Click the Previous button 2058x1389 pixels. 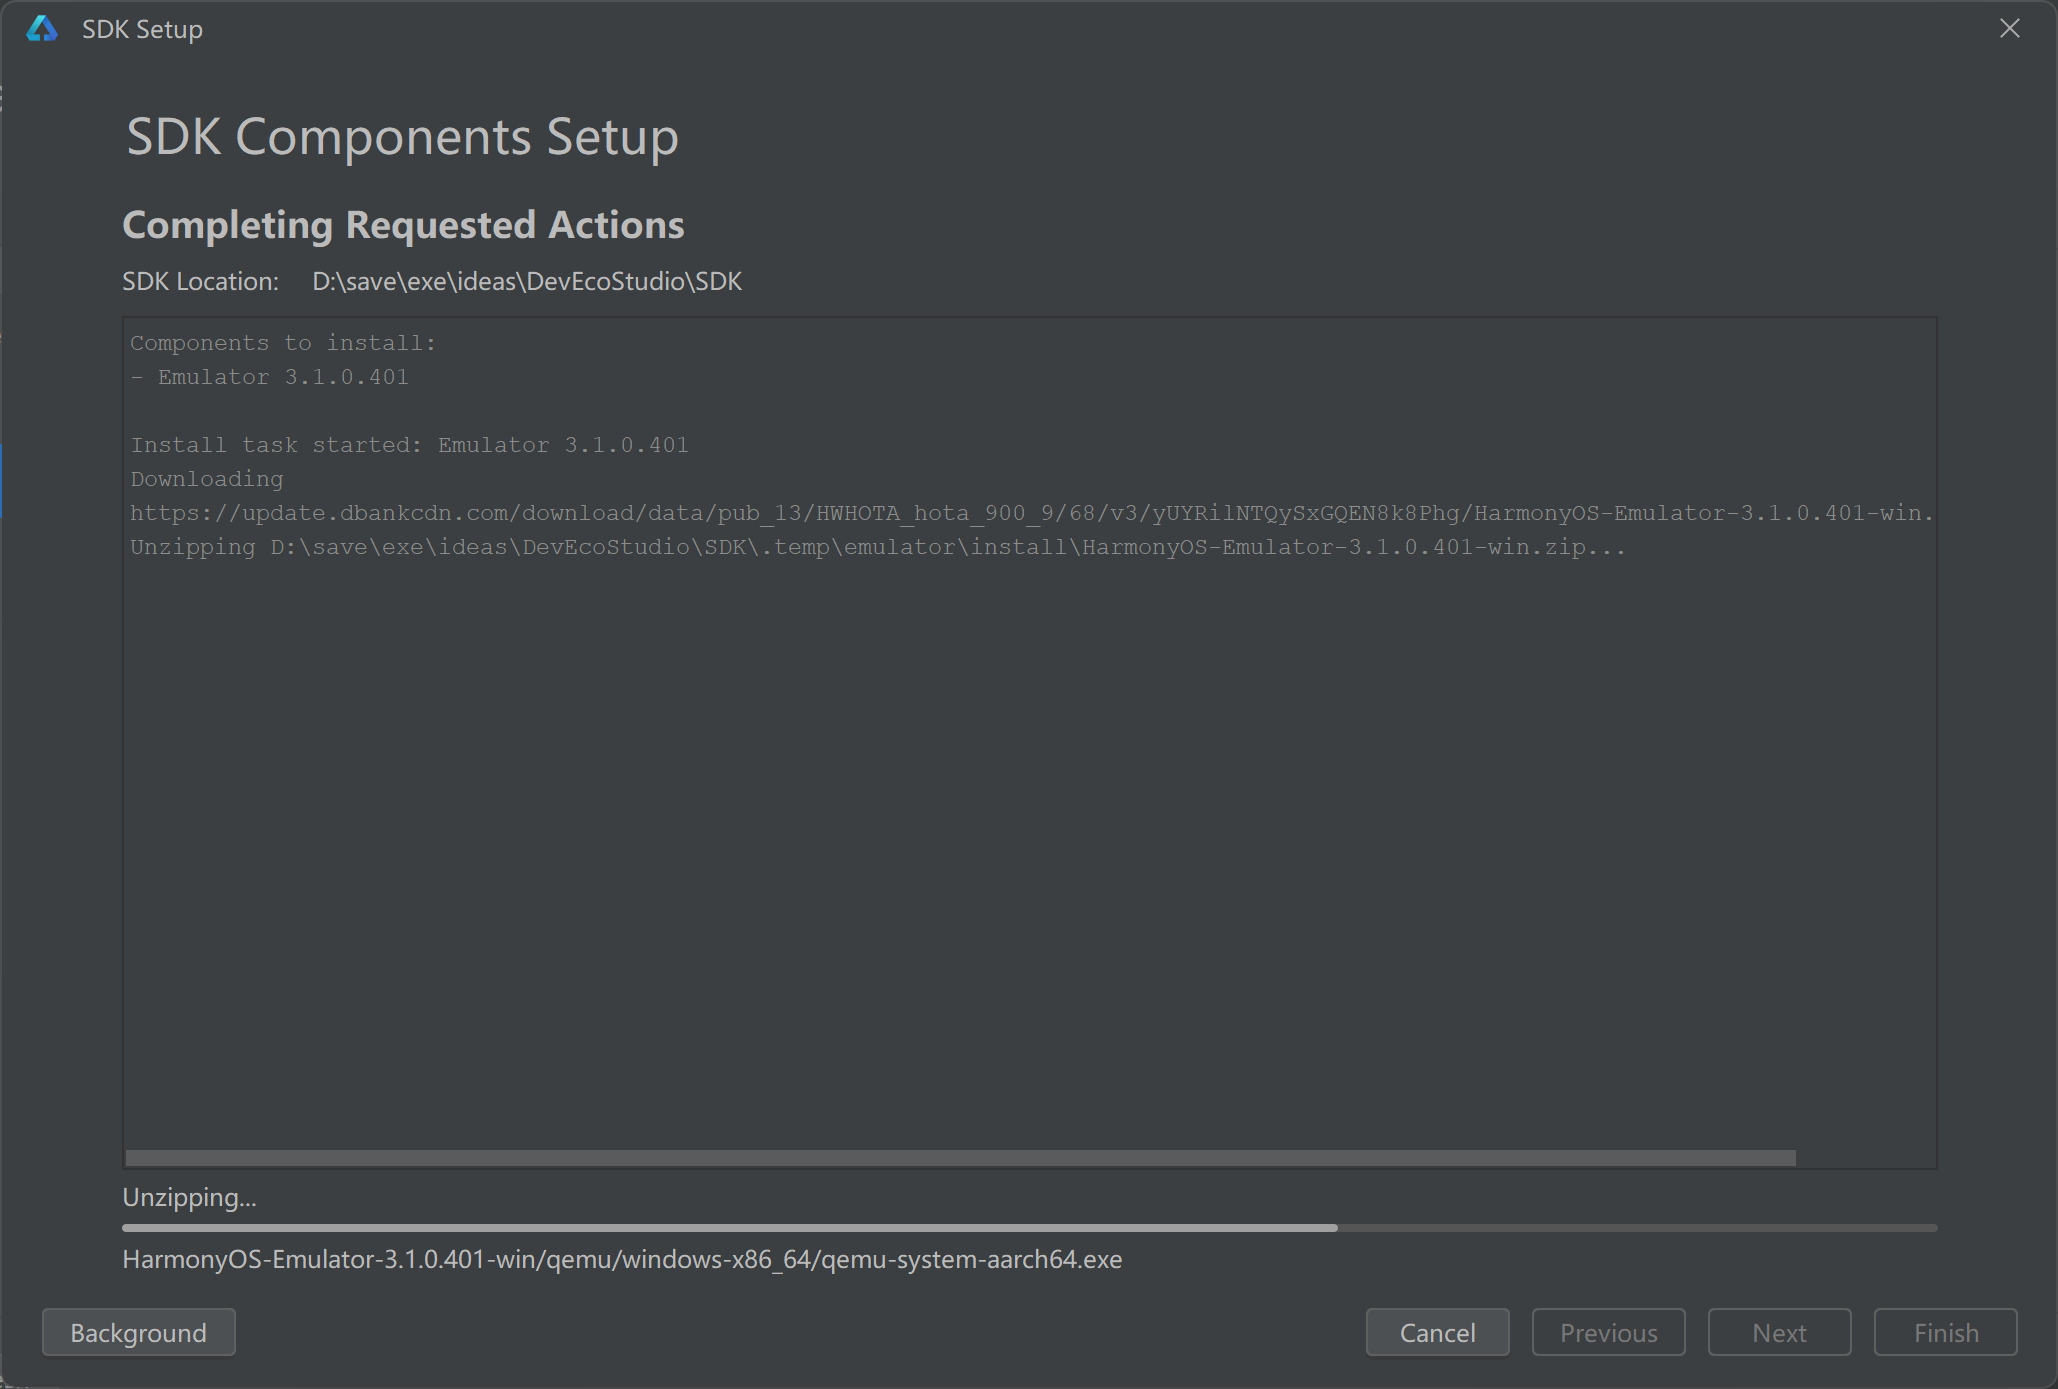click(1608, 1333)
